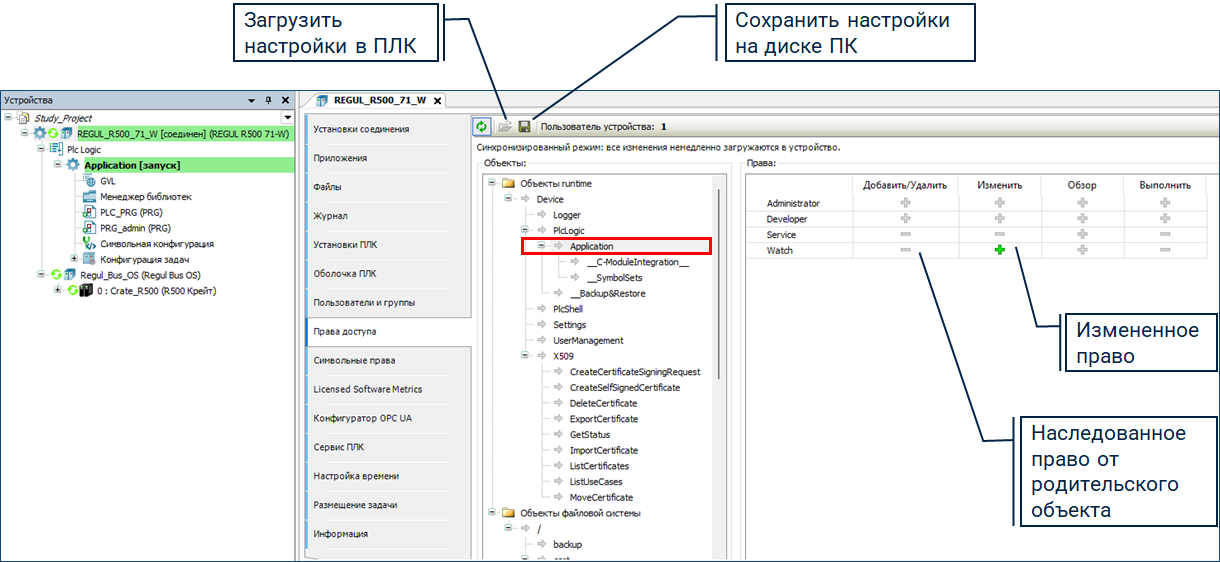Toggle Service group's Обзор right
This screenshot has height=562, width=1220.
[x=1082, y=234]
